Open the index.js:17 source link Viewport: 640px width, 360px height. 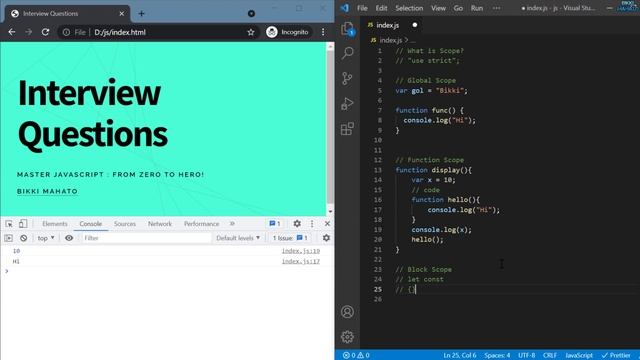pyautogui.click(x=301, y=261)
